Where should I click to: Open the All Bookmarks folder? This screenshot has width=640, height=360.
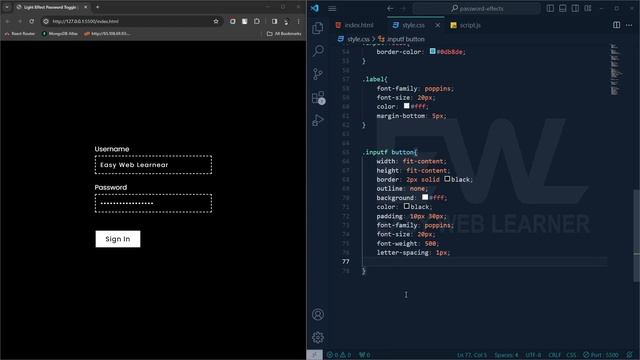[284, 33]
